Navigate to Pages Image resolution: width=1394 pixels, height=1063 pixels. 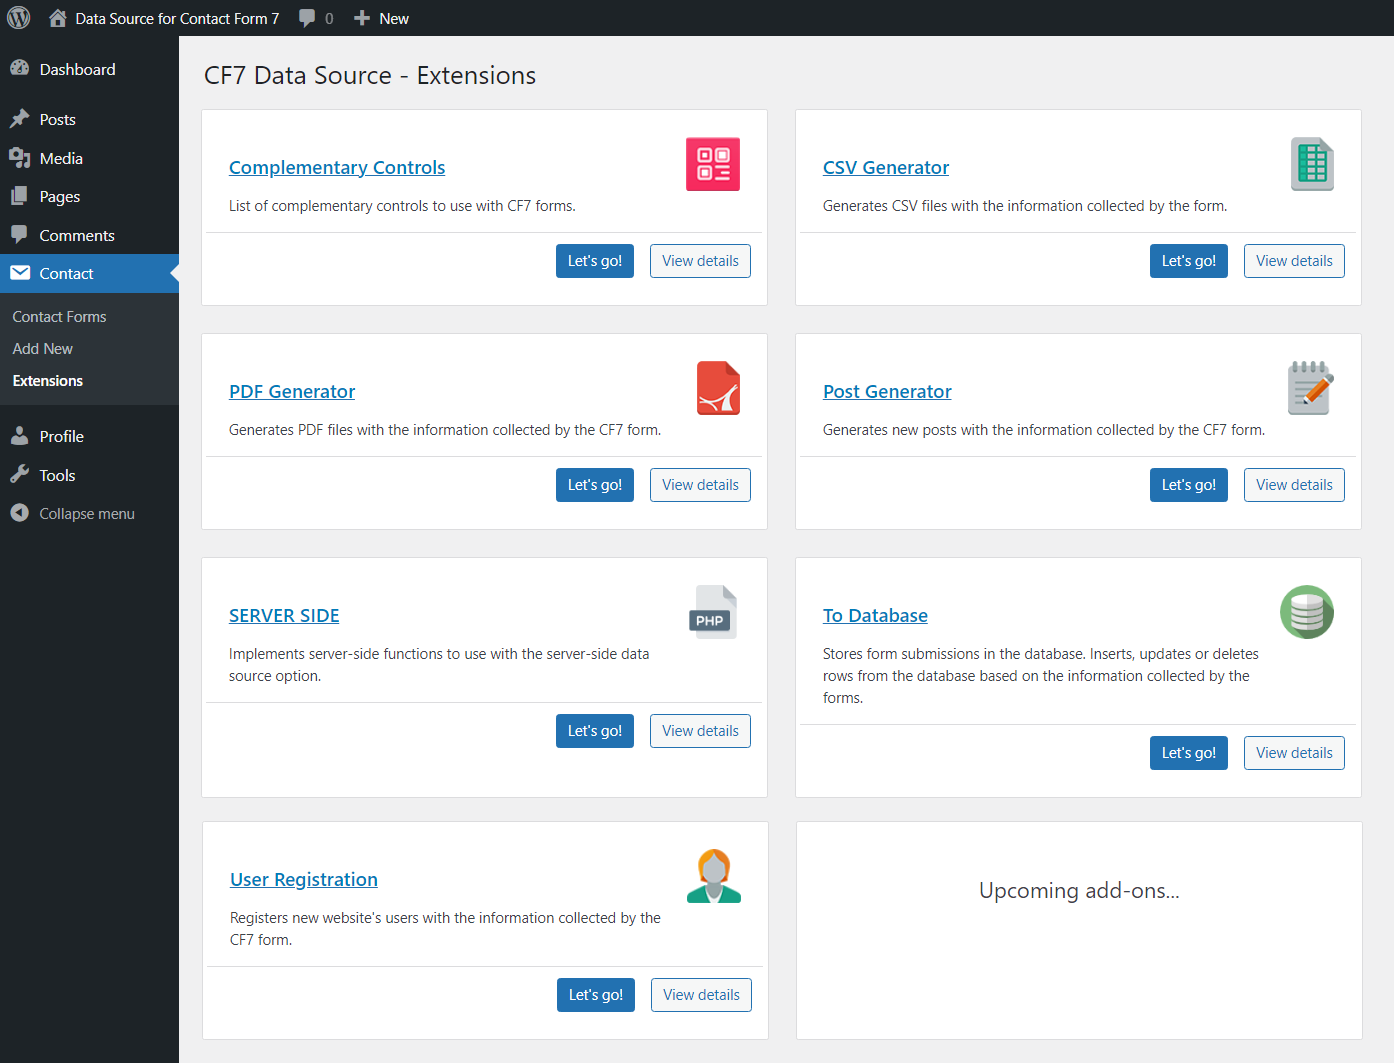pos(89,197)
